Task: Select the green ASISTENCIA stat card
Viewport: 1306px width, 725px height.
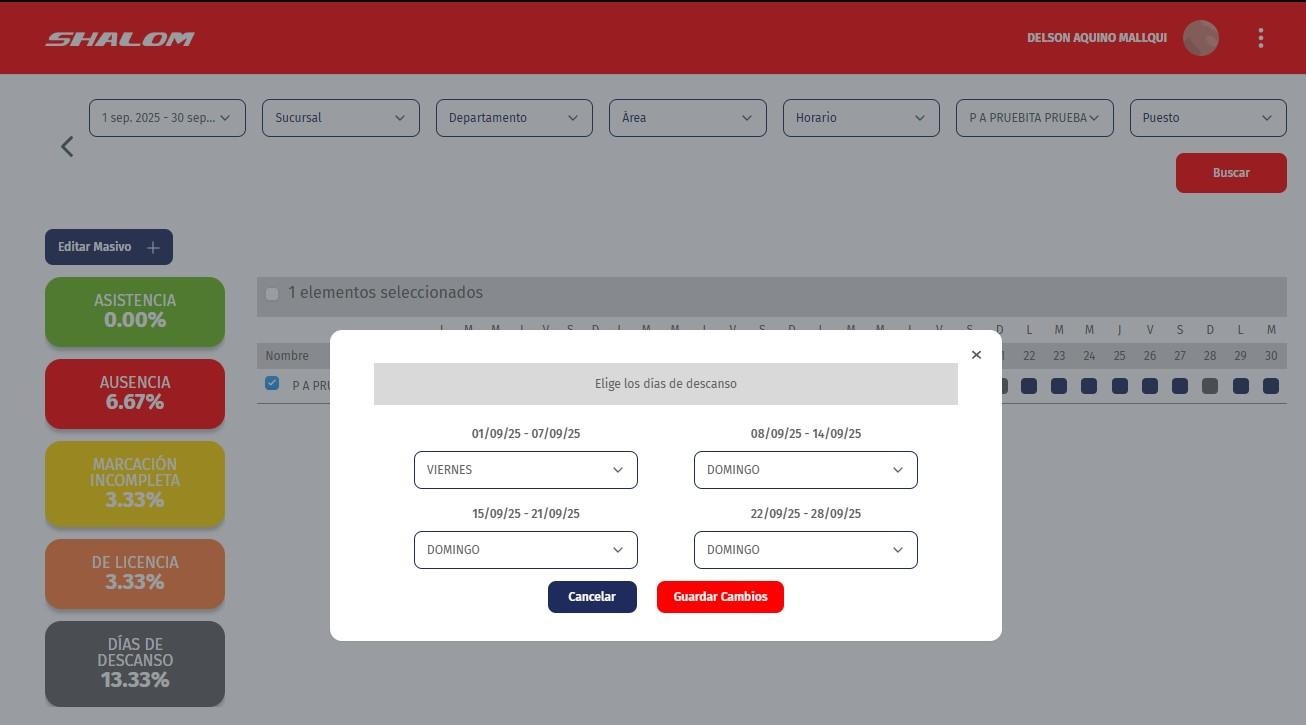Action: (135, 311)
